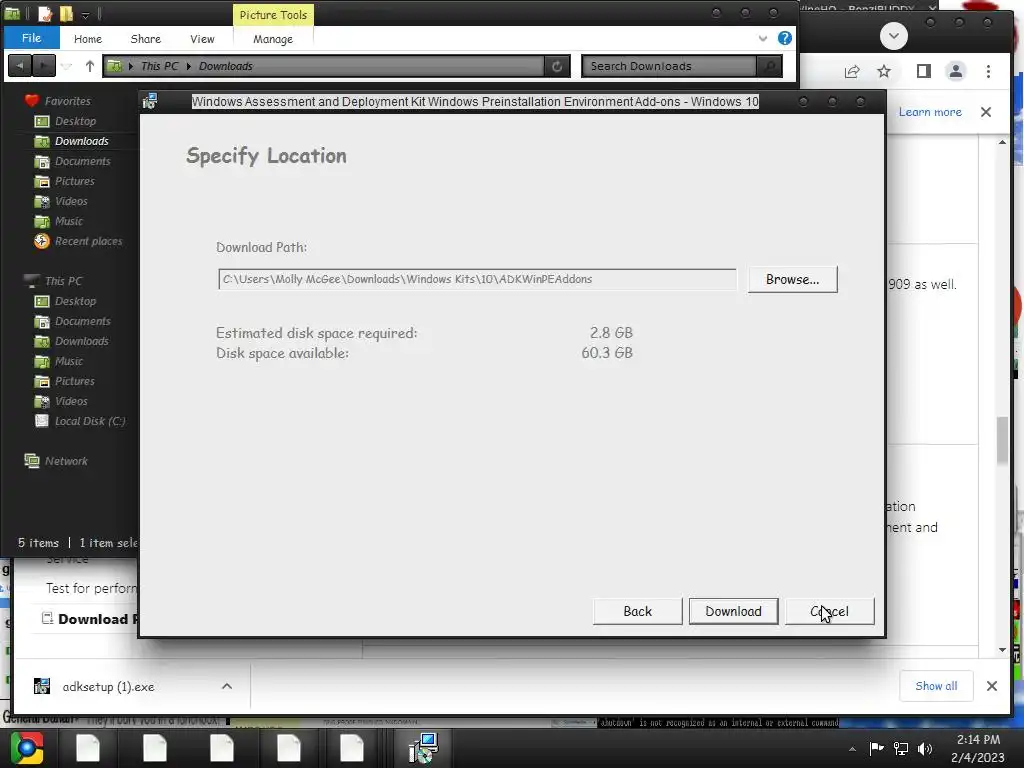Toggle Chrome's side panel icon
This screenshot has width=1024, height=768.
click(923, 71)
